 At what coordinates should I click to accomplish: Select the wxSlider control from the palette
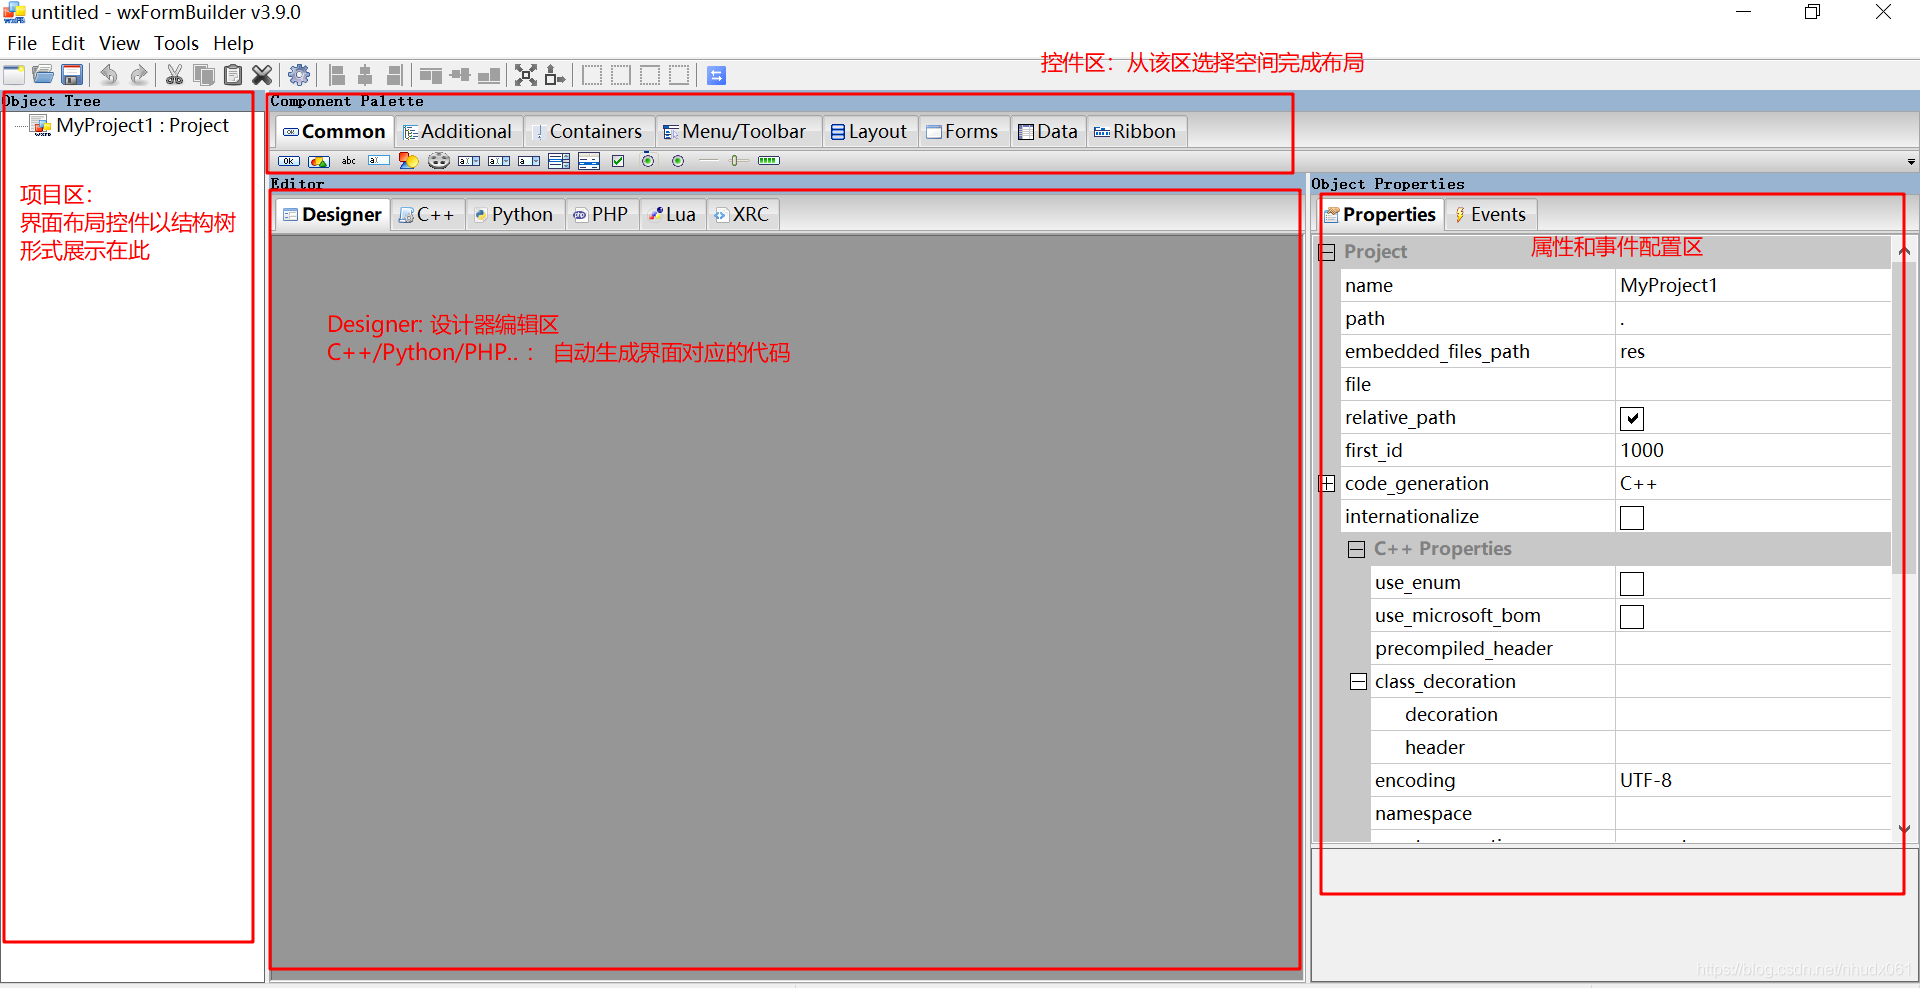[x=737, y=161]
